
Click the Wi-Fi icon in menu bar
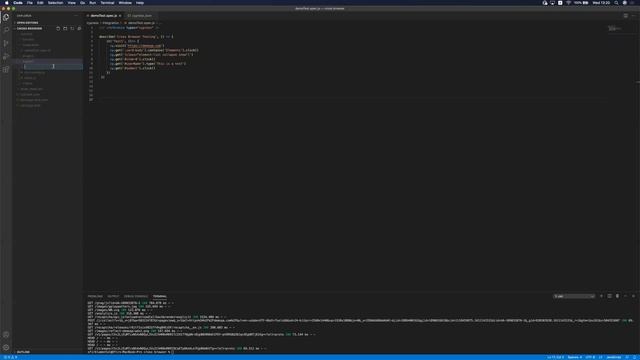pos(568,2)
